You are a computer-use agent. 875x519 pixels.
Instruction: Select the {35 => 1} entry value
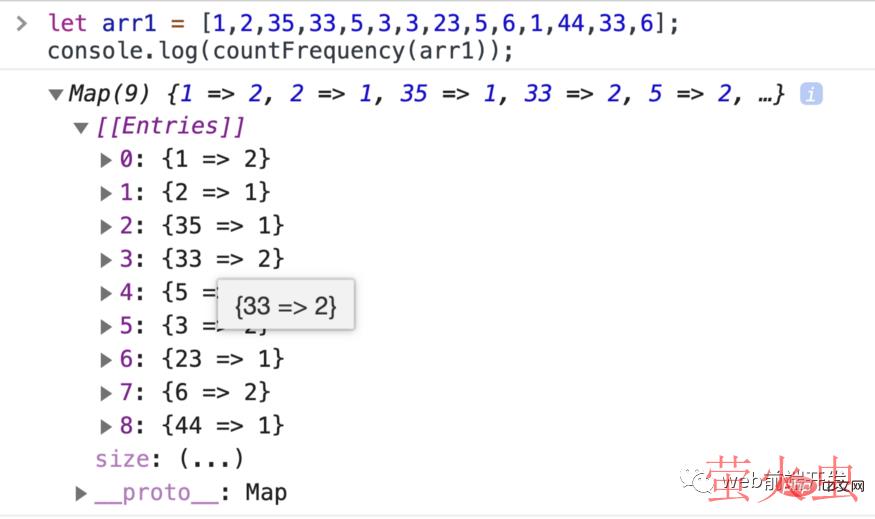pos(223,225)
